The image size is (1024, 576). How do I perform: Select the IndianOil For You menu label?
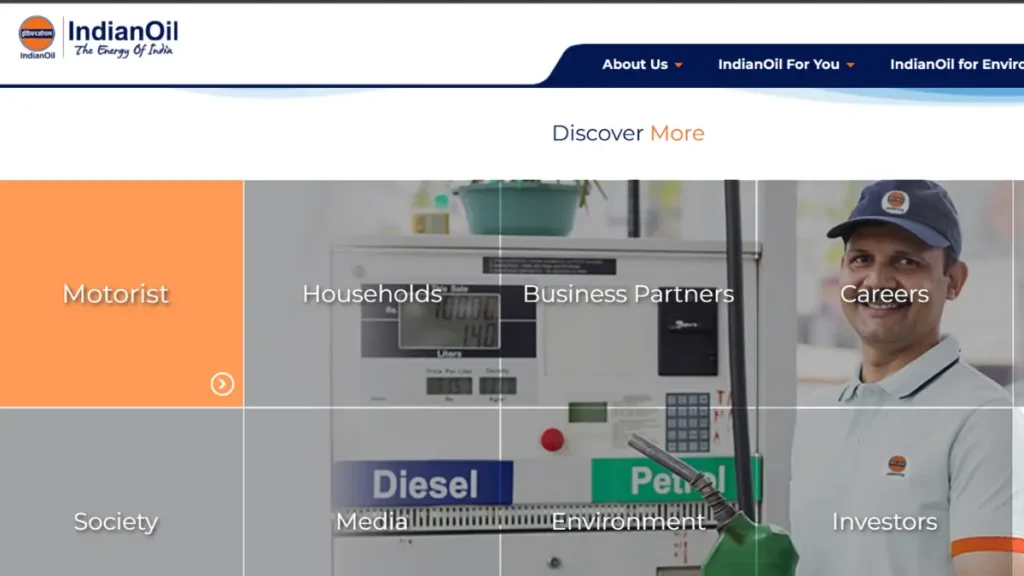(x=778, y=64)
